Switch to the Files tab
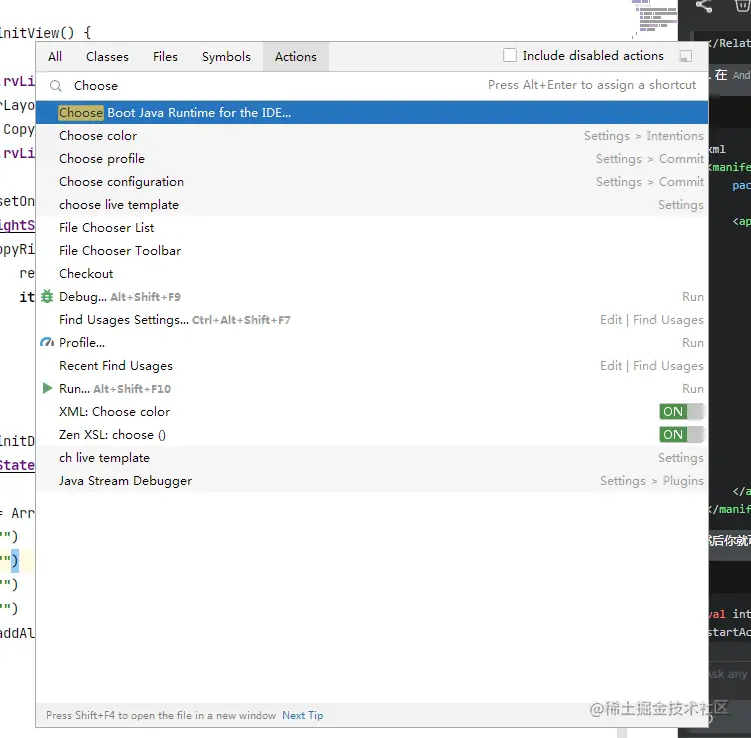The height and width of the screenshot is (738, 751). tap(165, 57)
